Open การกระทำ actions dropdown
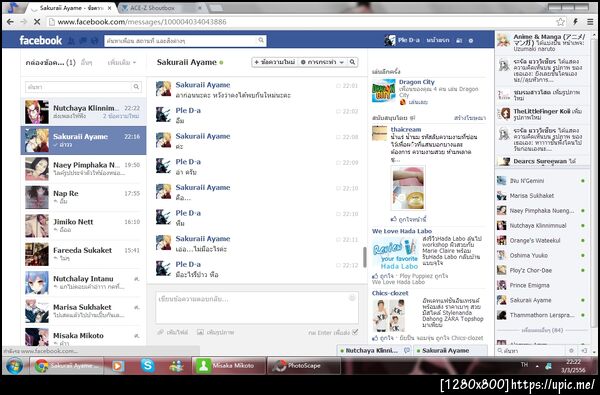This screenshot has width=600, height=395. 322,62
